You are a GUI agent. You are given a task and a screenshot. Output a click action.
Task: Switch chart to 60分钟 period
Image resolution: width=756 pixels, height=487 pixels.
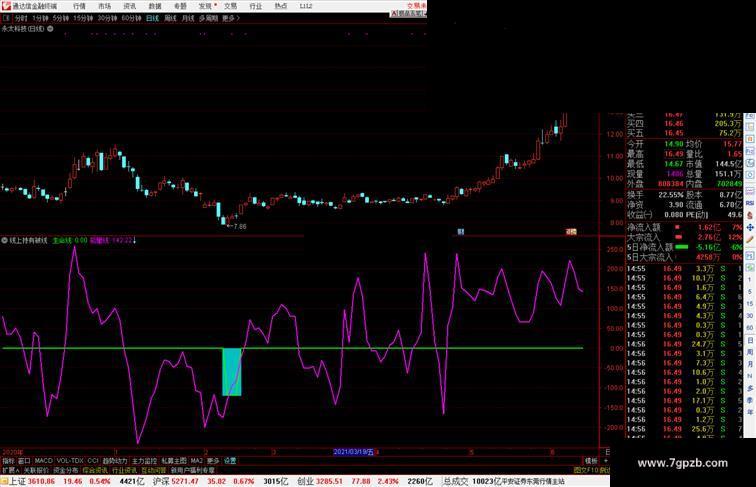click(x=131, y=18)
